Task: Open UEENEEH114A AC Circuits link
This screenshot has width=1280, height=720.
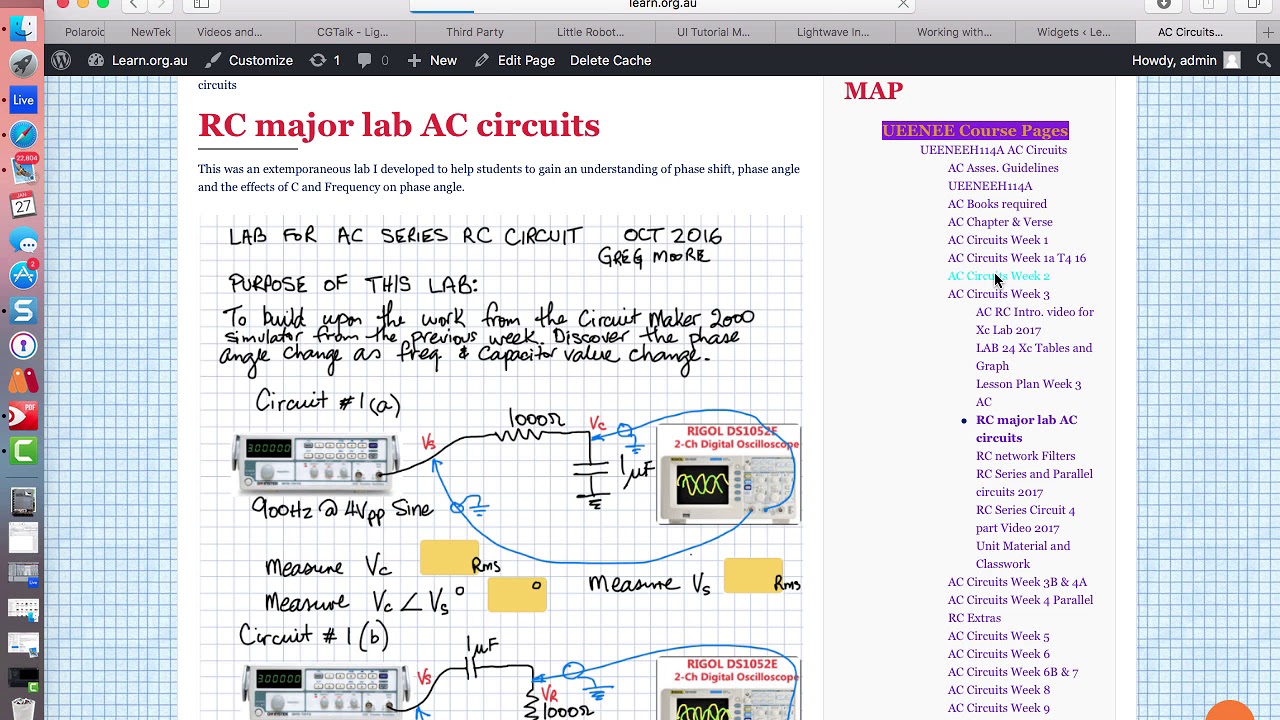Action: click(993, 150)
